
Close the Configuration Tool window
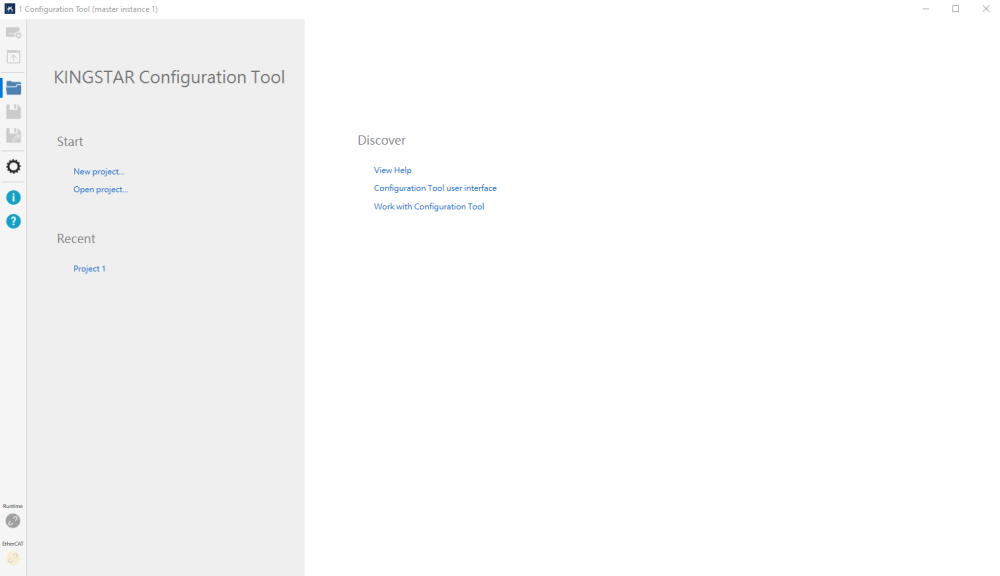tap(985, 9)
